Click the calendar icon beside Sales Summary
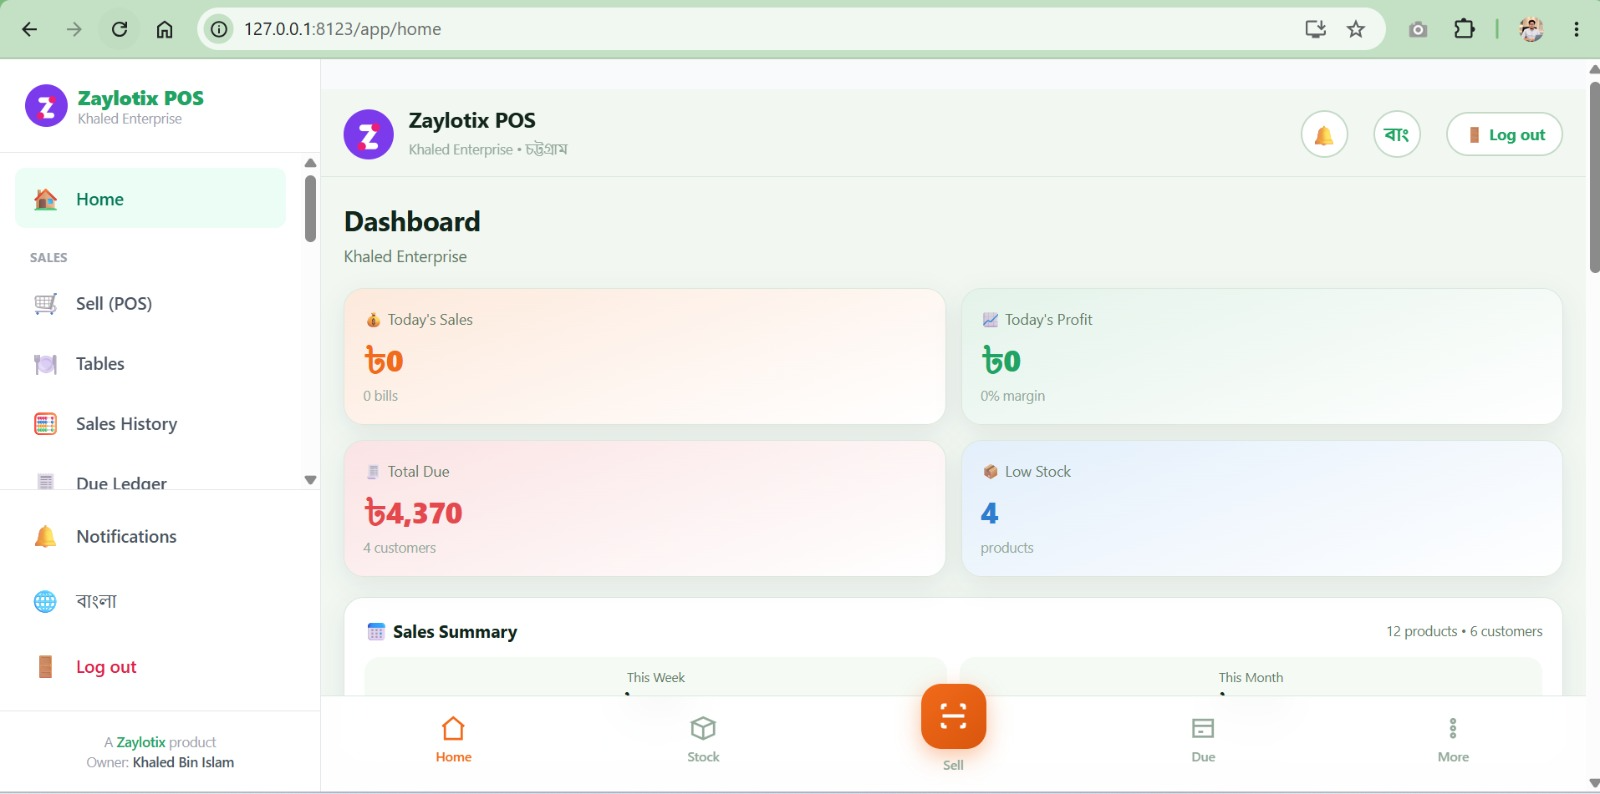 [376, 632]
